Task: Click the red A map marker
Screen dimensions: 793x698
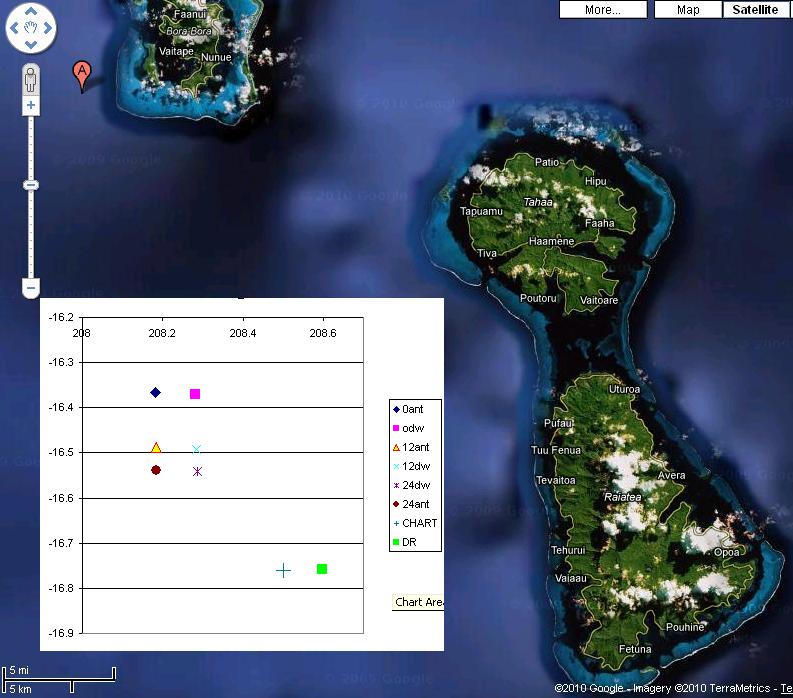Action: click(82, 73)
